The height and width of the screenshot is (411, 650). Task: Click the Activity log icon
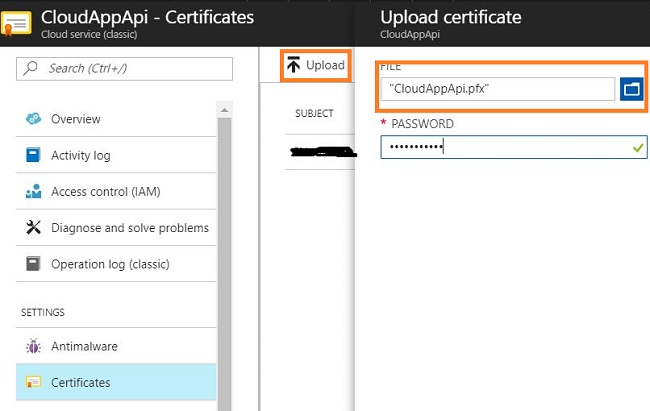[x=31, y=155]
